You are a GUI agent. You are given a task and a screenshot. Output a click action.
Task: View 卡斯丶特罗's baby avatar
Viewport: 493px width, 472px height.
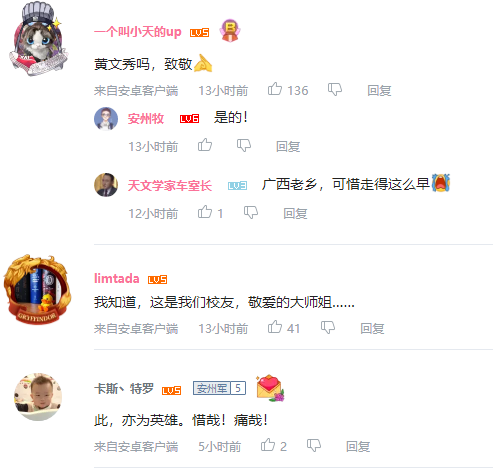(38, 397)
